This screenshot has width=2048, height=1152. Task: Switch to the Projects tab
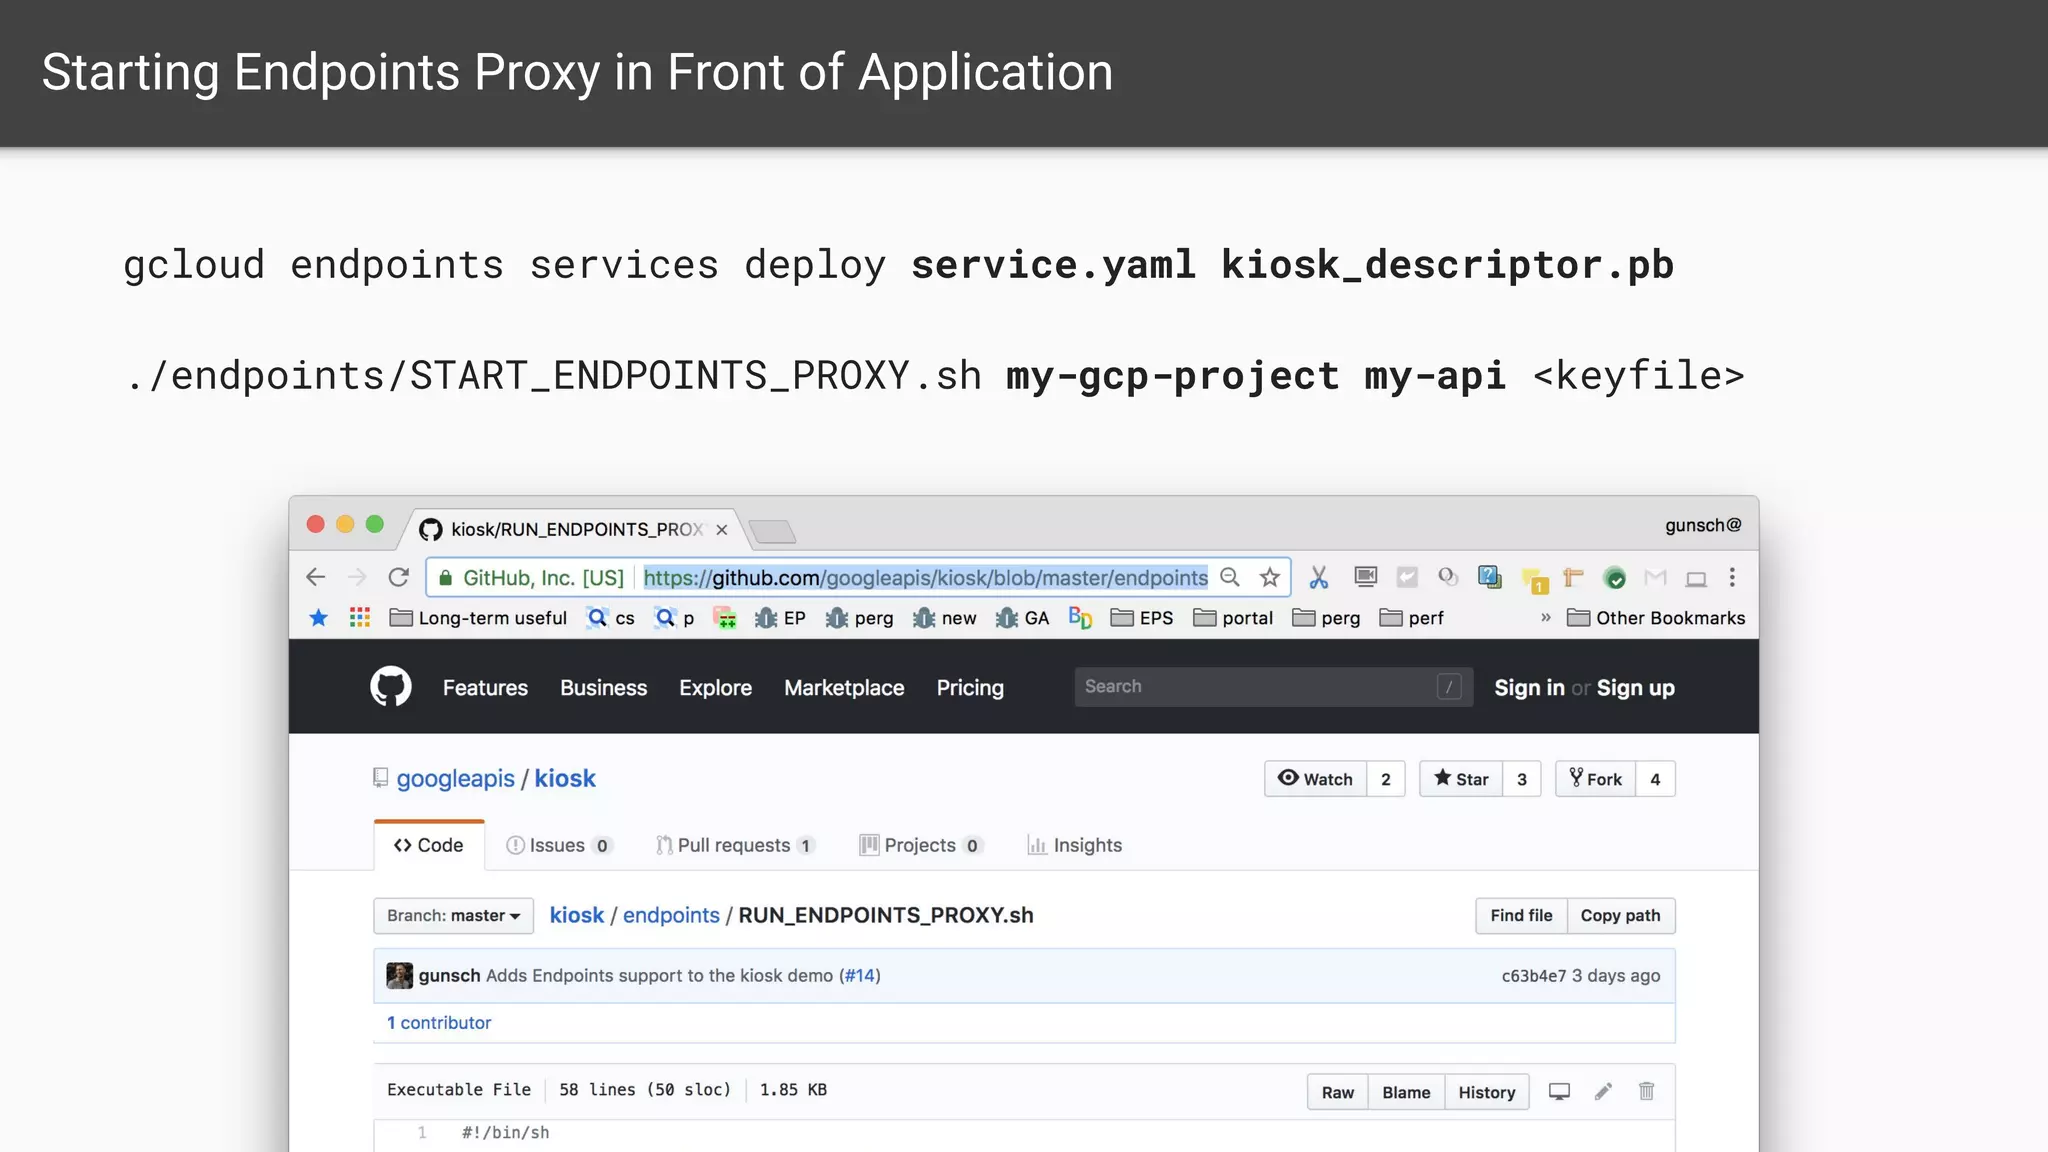tap(921, 845)
